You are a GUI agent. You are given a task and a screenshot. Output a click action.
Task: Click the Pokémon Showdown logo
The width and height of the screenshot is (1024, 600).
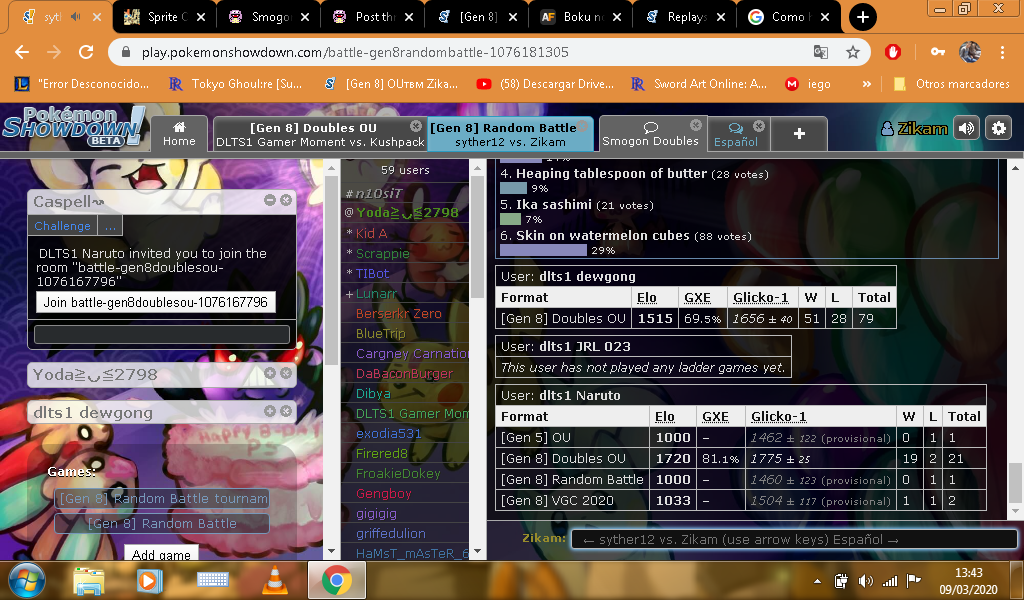click(73, 126)
